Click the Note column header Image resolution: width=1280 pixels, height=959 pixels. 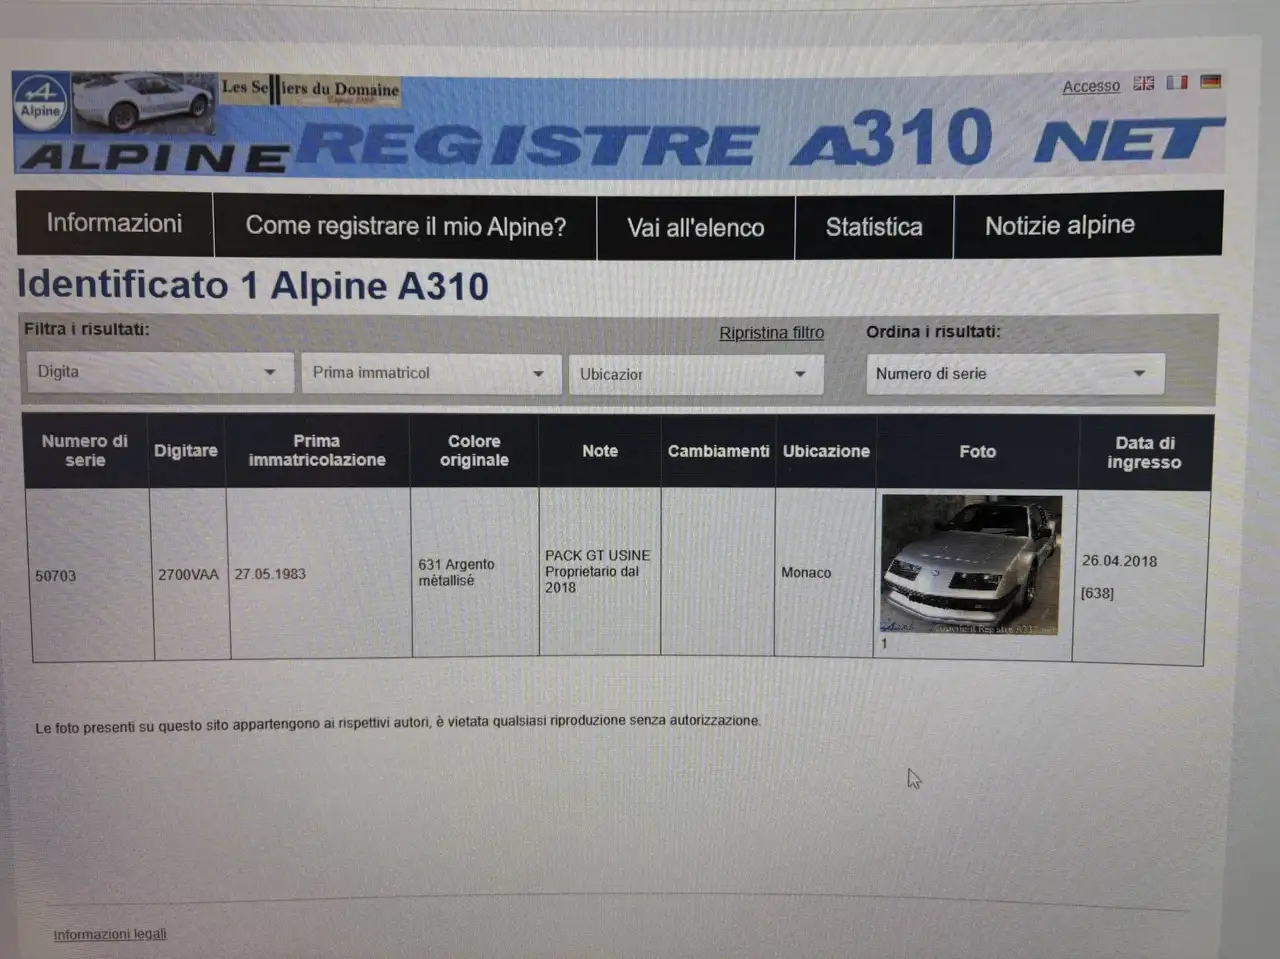(600, 451)
